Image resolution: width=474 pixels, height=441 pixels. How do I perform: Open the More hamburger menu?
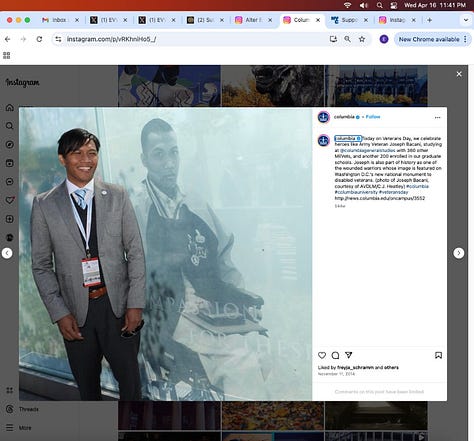point(19,428)
